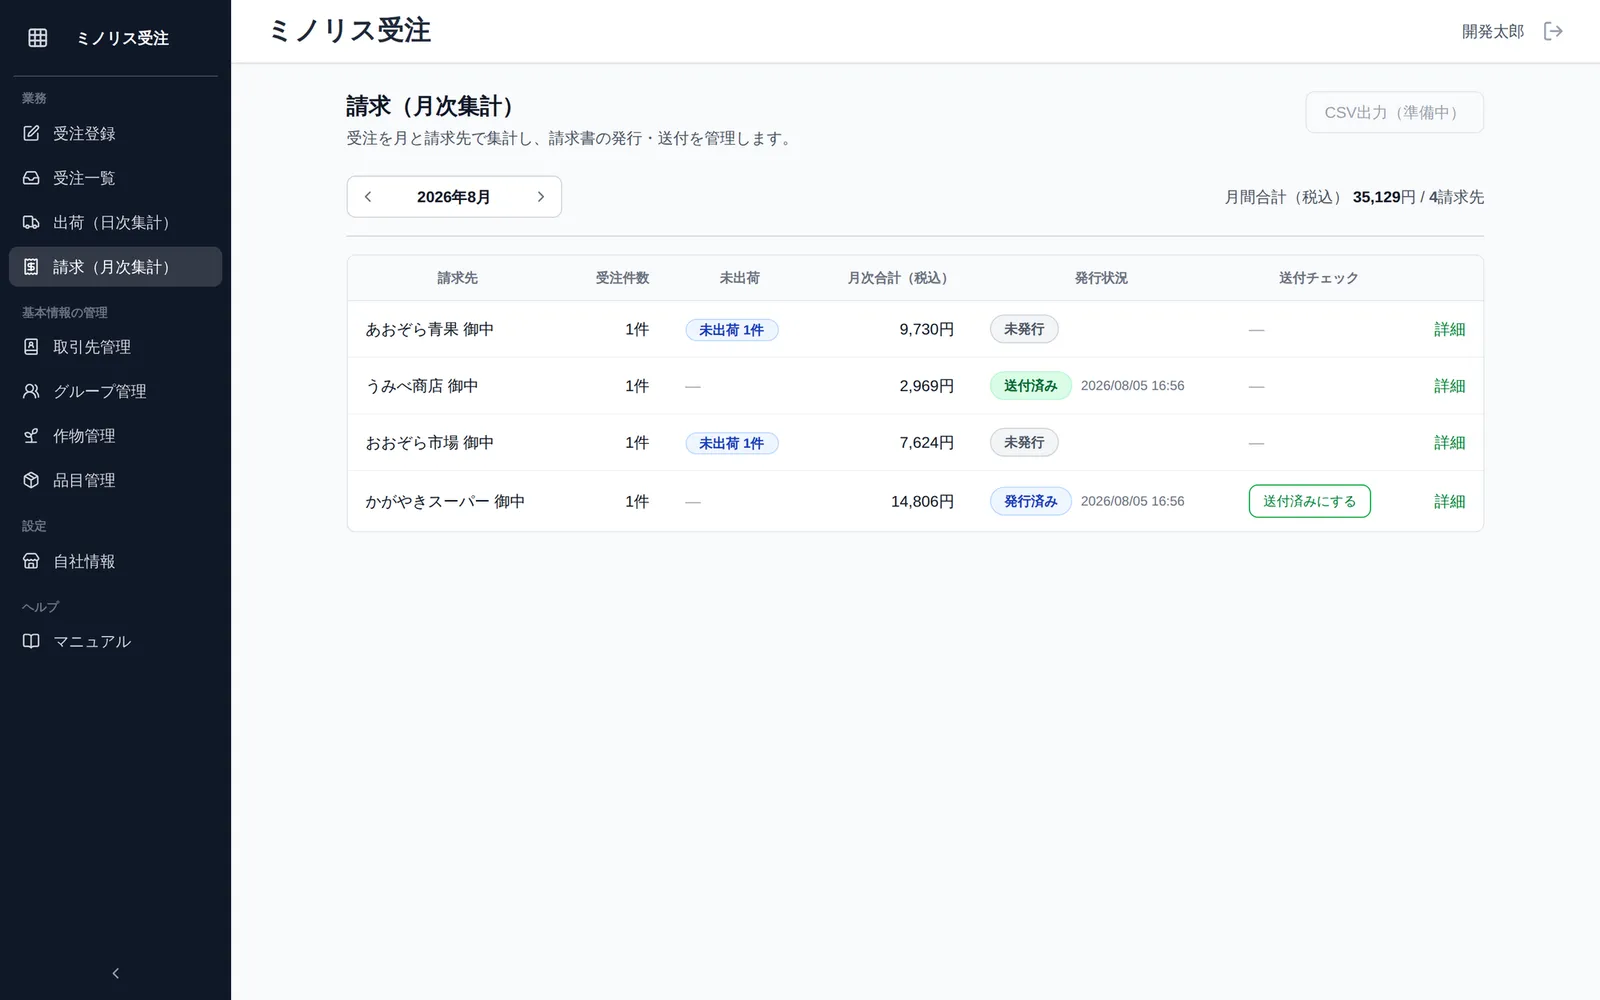Click the 送付チェック column header
Screen dimensions: 1600x1000
[x=1318, y=278]
